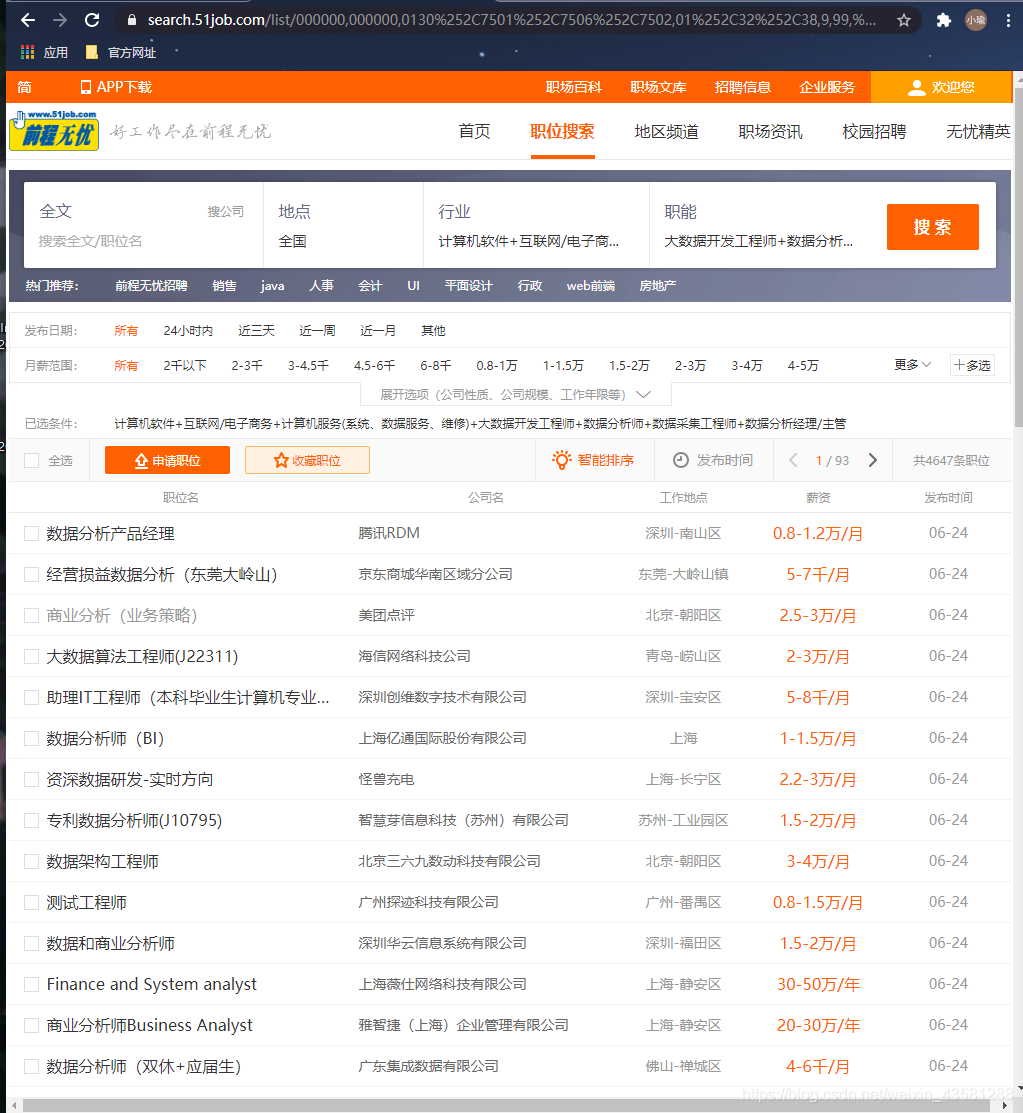Viewport: 1023px width, 1113px height.
Task: Open 职场百科 in the orange bar
Action: pos(574,87)
